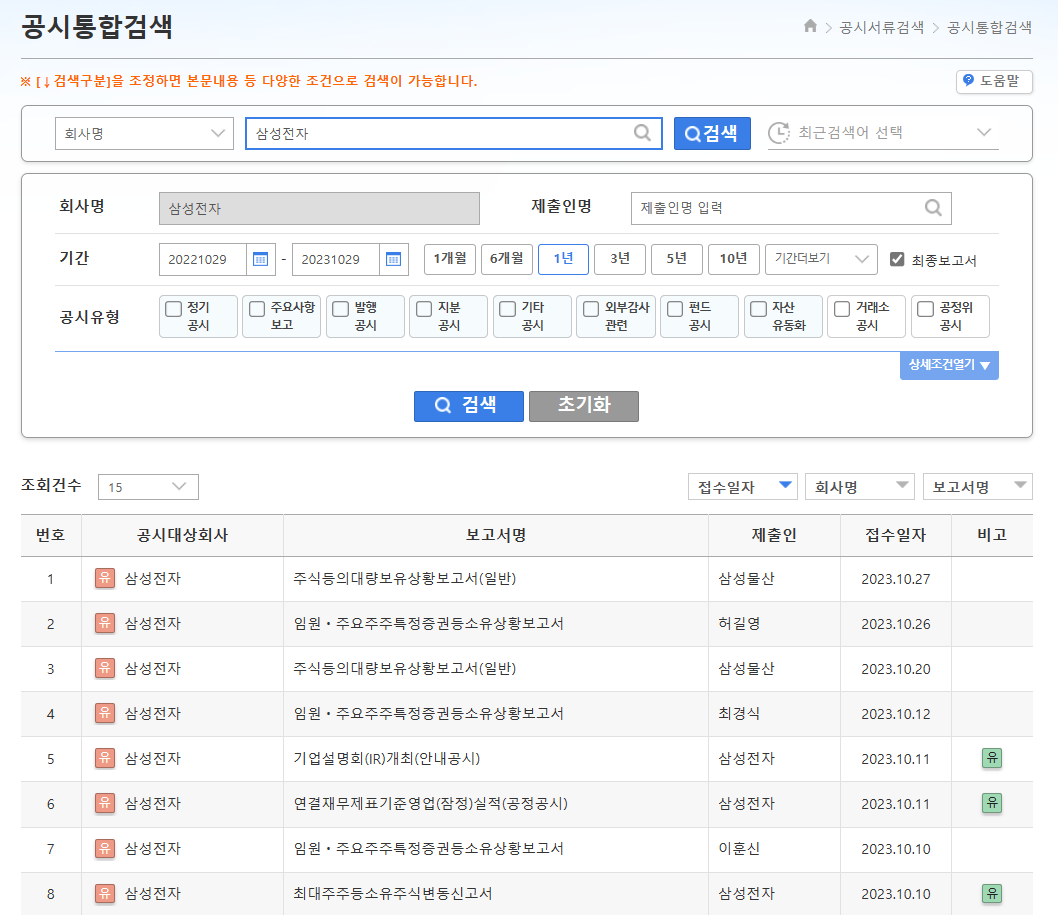Click the orange 유 badge in row 6
1058x915 pixels.
click(105, 804)
